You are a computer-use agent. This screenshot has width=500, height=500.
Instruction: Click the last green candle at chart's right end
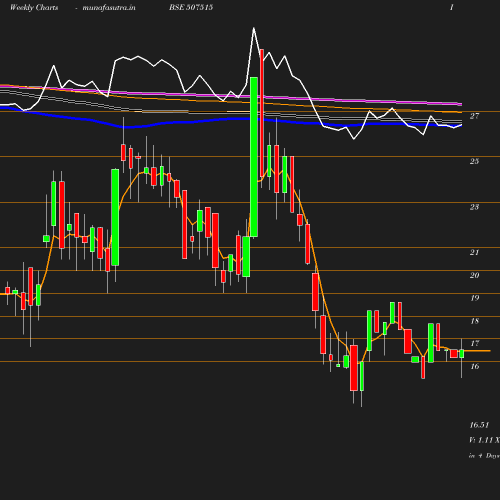pyautogui.click(x=462, y=354)
